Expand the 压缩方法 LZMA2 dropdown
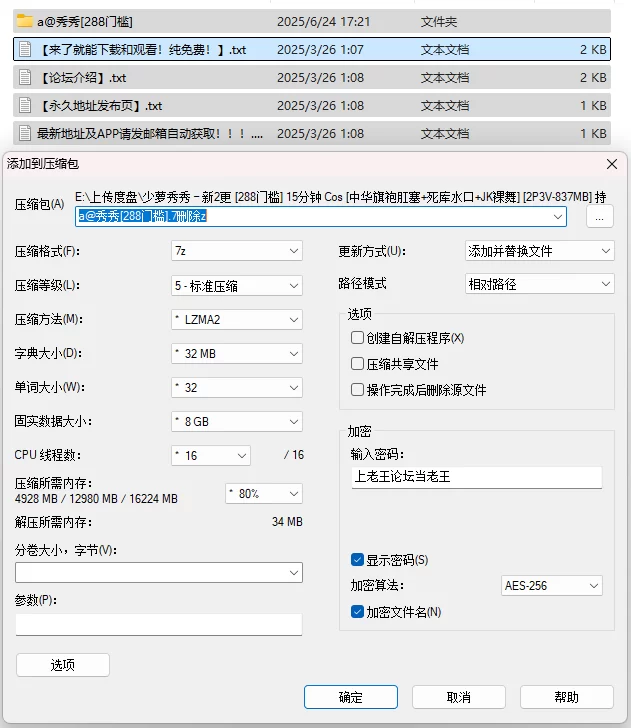631x728 pixels. pyautogui.click(x=237, y=319)
